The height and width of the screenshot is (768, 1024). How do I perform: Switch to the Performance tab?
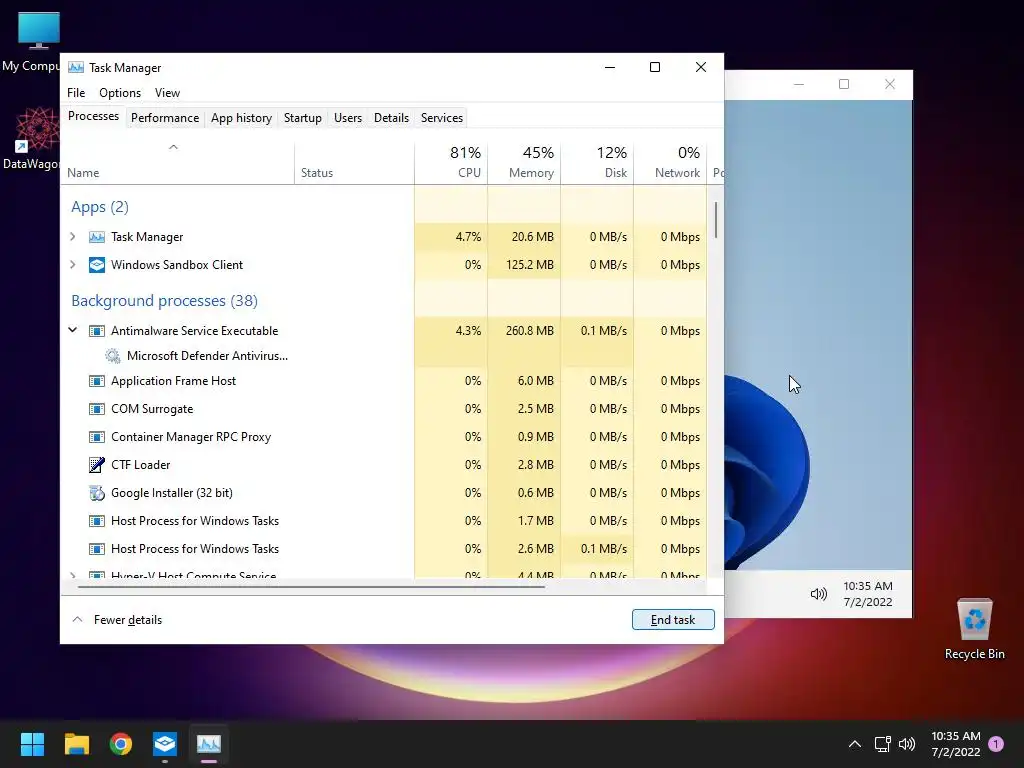165,118
